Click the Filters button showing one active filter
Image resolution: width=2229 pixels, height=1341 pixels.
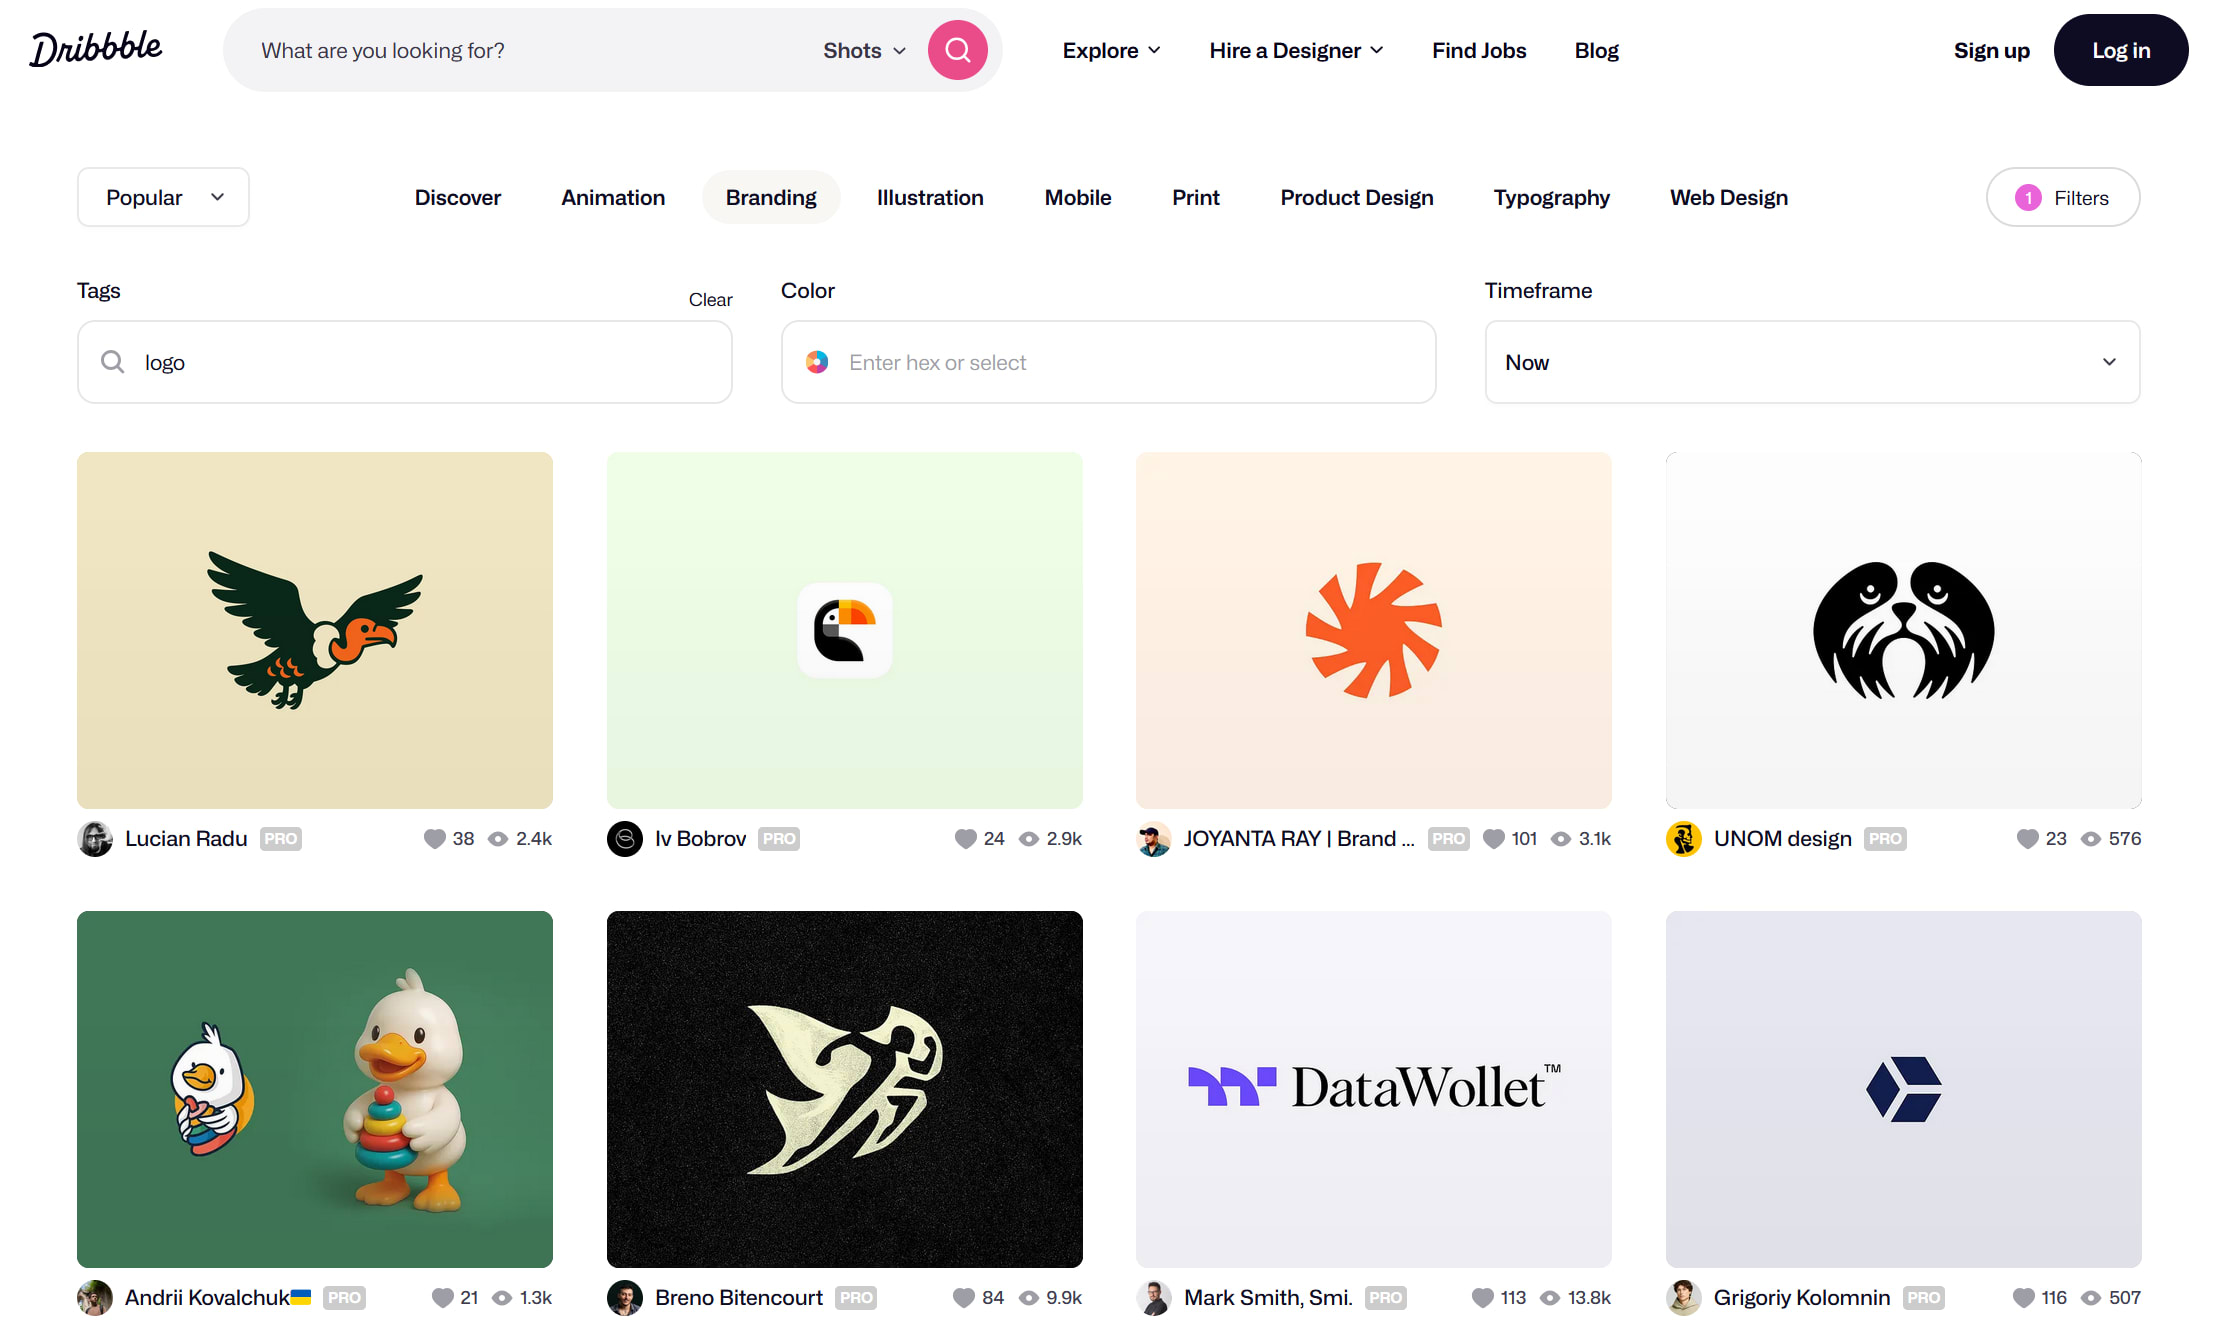[2062, 197]
